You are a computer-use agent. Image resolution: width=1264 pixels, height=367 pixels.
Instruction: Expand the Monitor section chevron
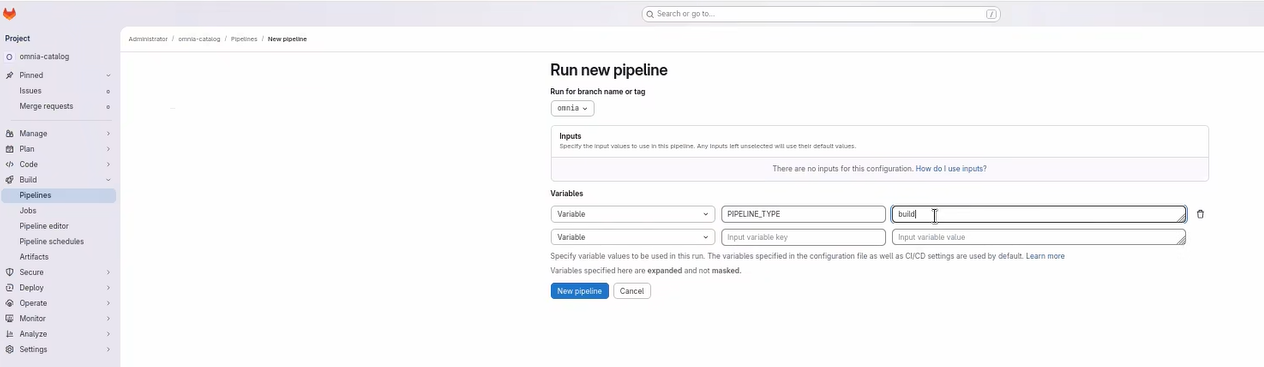[x=108, y=318]
